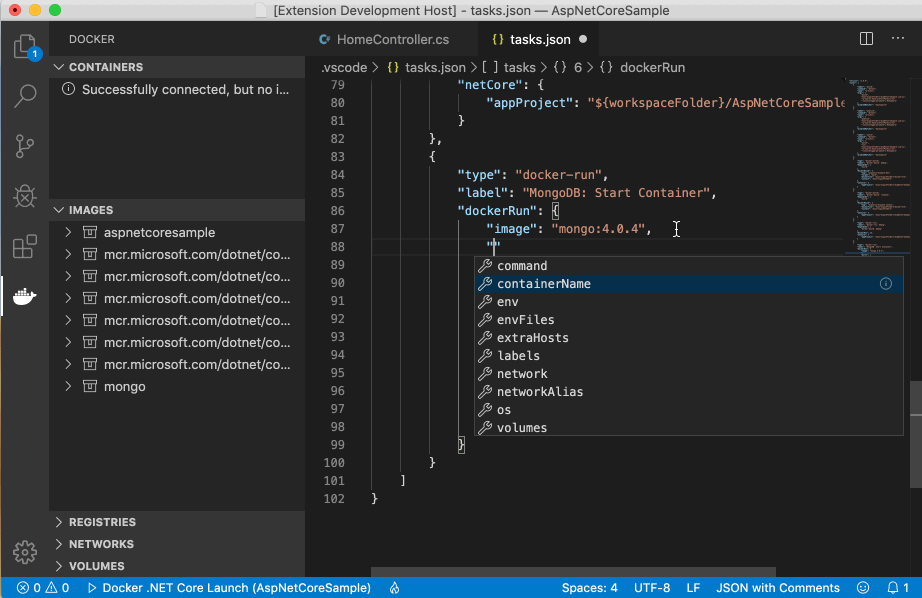The height and width of the screenshot is (598, 922).
Task: Click the "docker-run" type value
Action: 558,175
